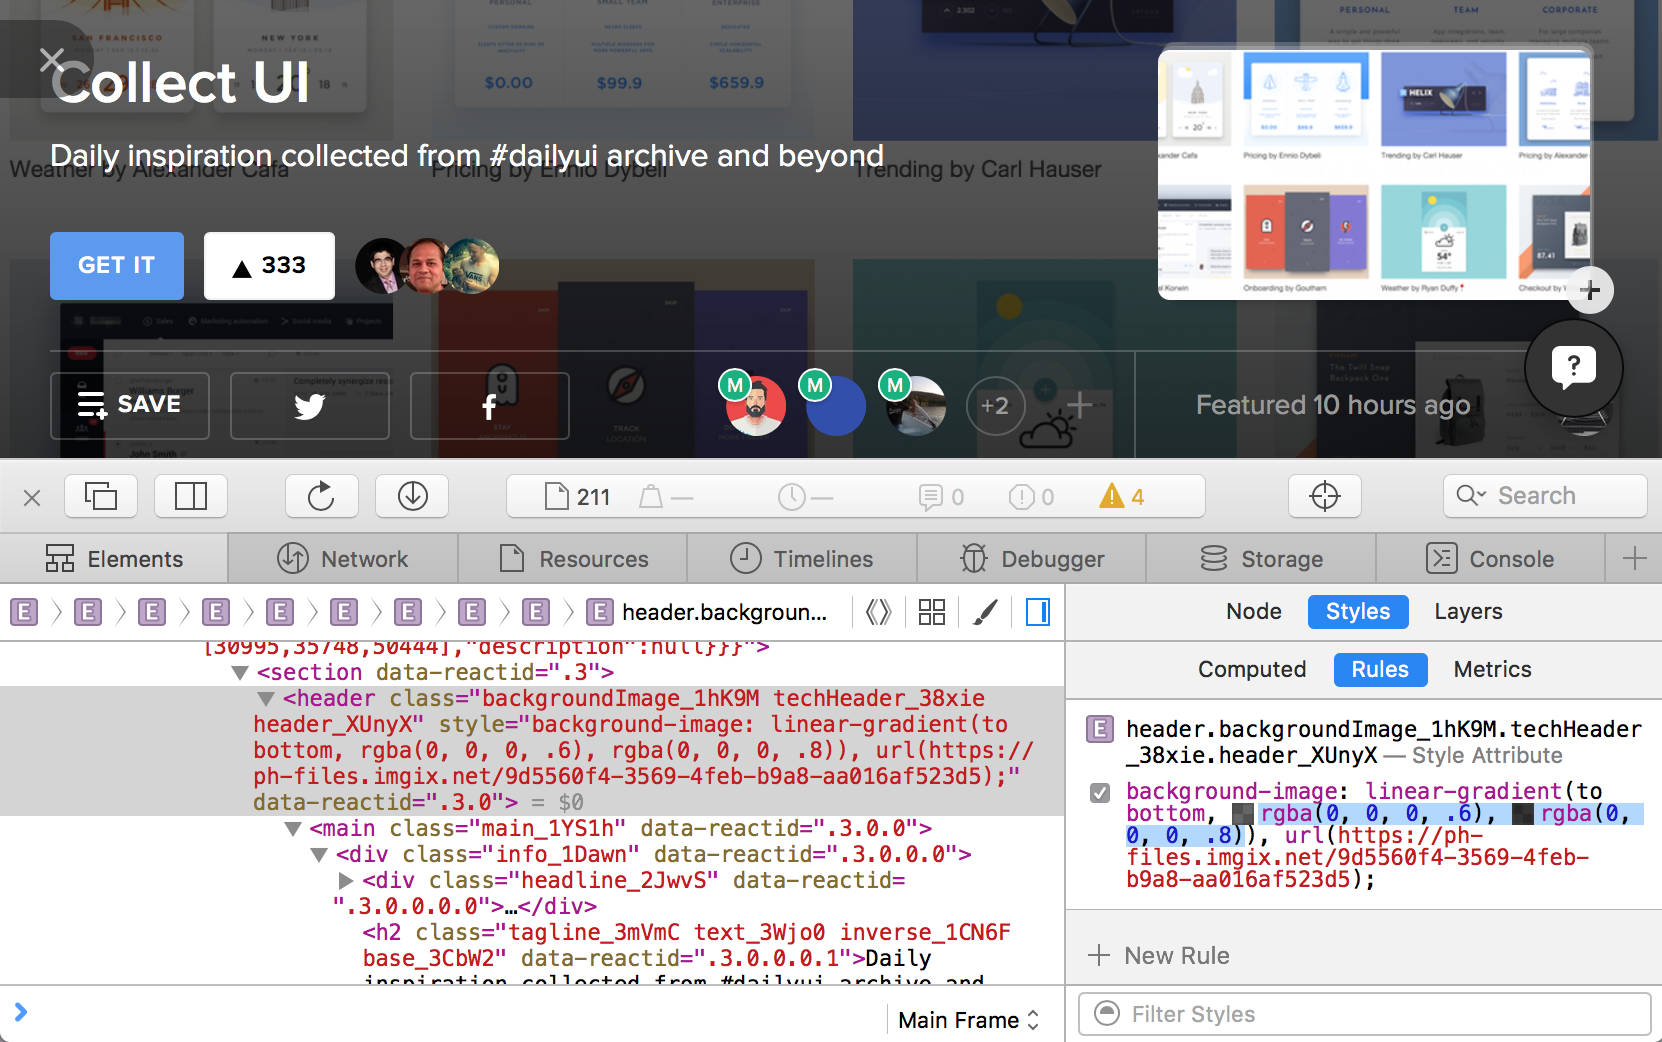Click the SAVE button
The height and width of the screenshot is (1042, 1662).
[130, 406]
